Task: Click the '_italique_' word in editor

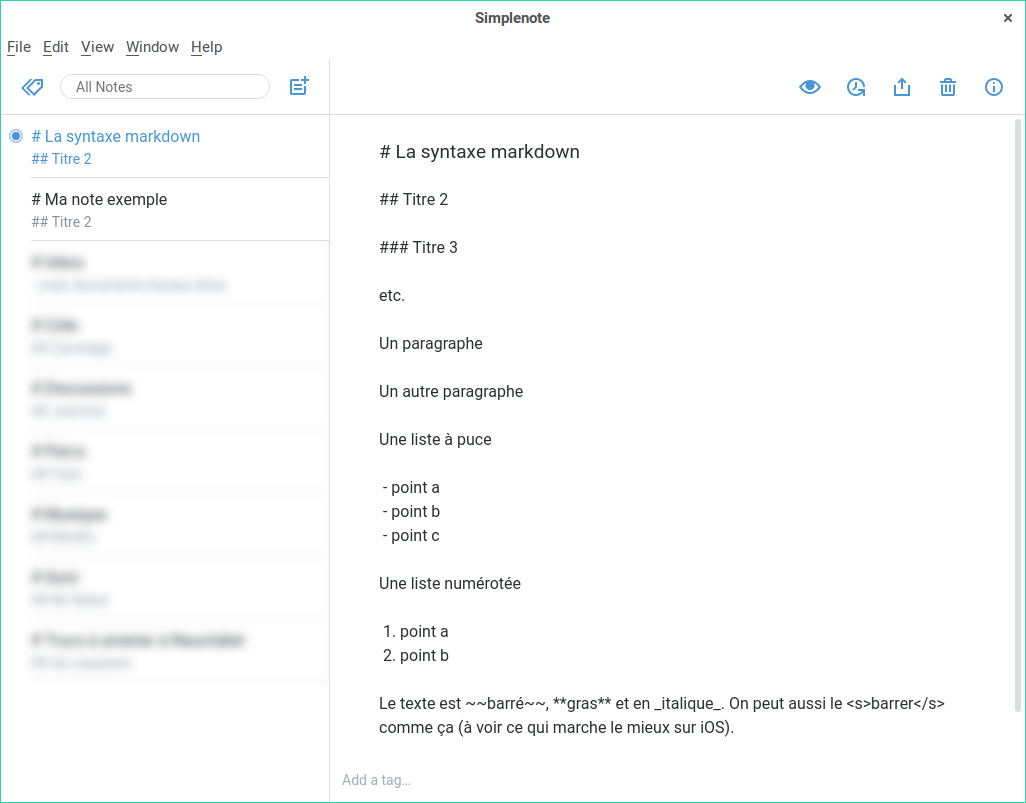Action: (687, 704)
